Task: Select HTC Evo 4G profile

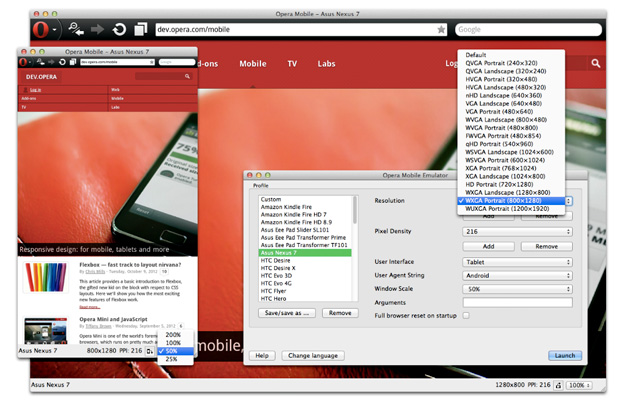Action: click(x=304, y=283)
